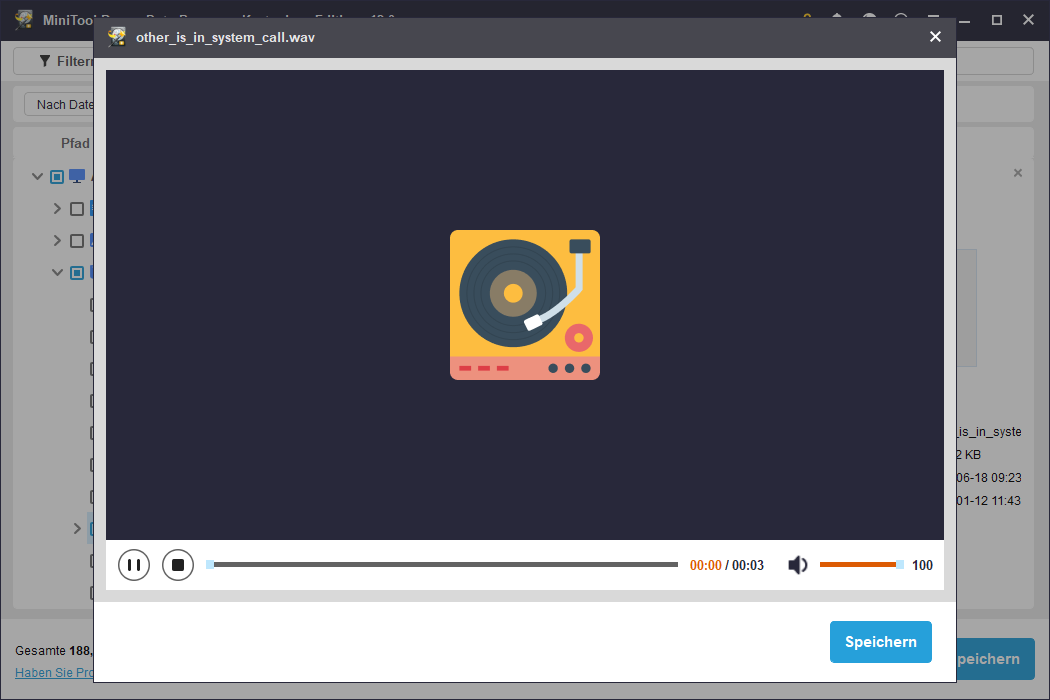This screenshot has height=700, width=1050.
Task: Click the Speichern button in preview dialog
Action: tap(881, 642)
